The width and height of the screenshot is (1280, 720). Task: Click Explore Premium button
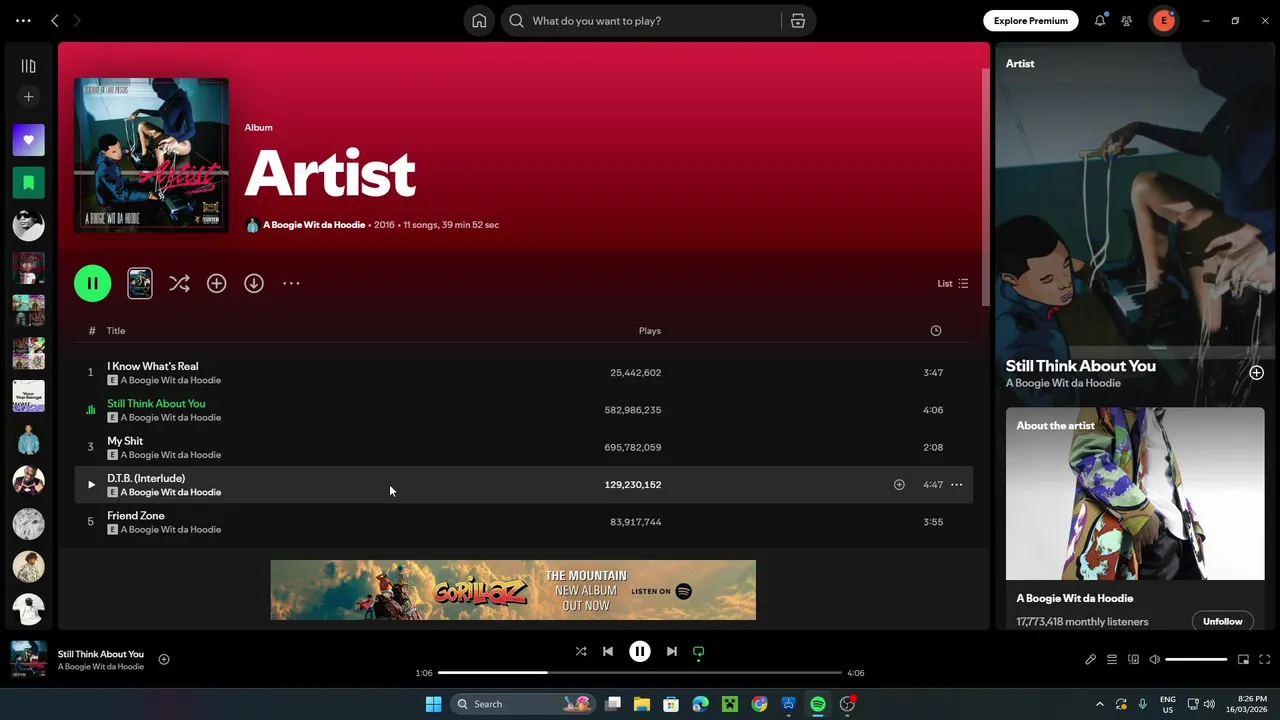1030,20
